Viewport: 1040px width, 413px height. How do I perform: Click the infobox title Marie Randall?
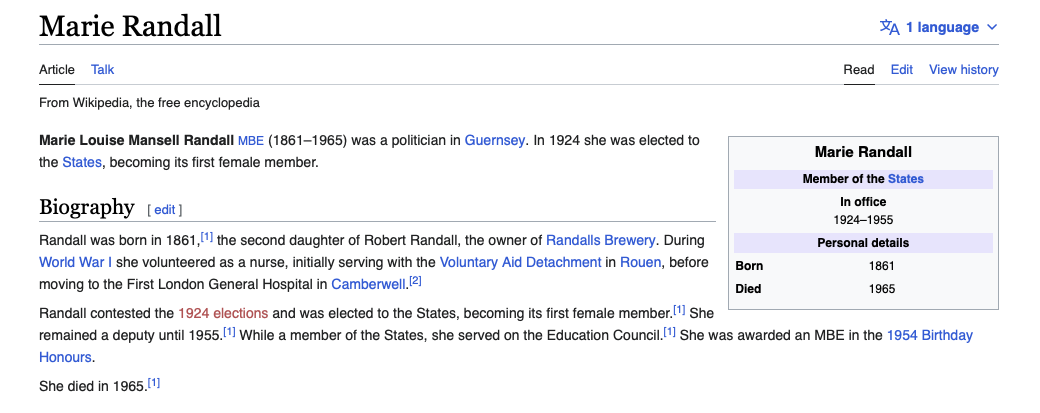pos(864,152)
